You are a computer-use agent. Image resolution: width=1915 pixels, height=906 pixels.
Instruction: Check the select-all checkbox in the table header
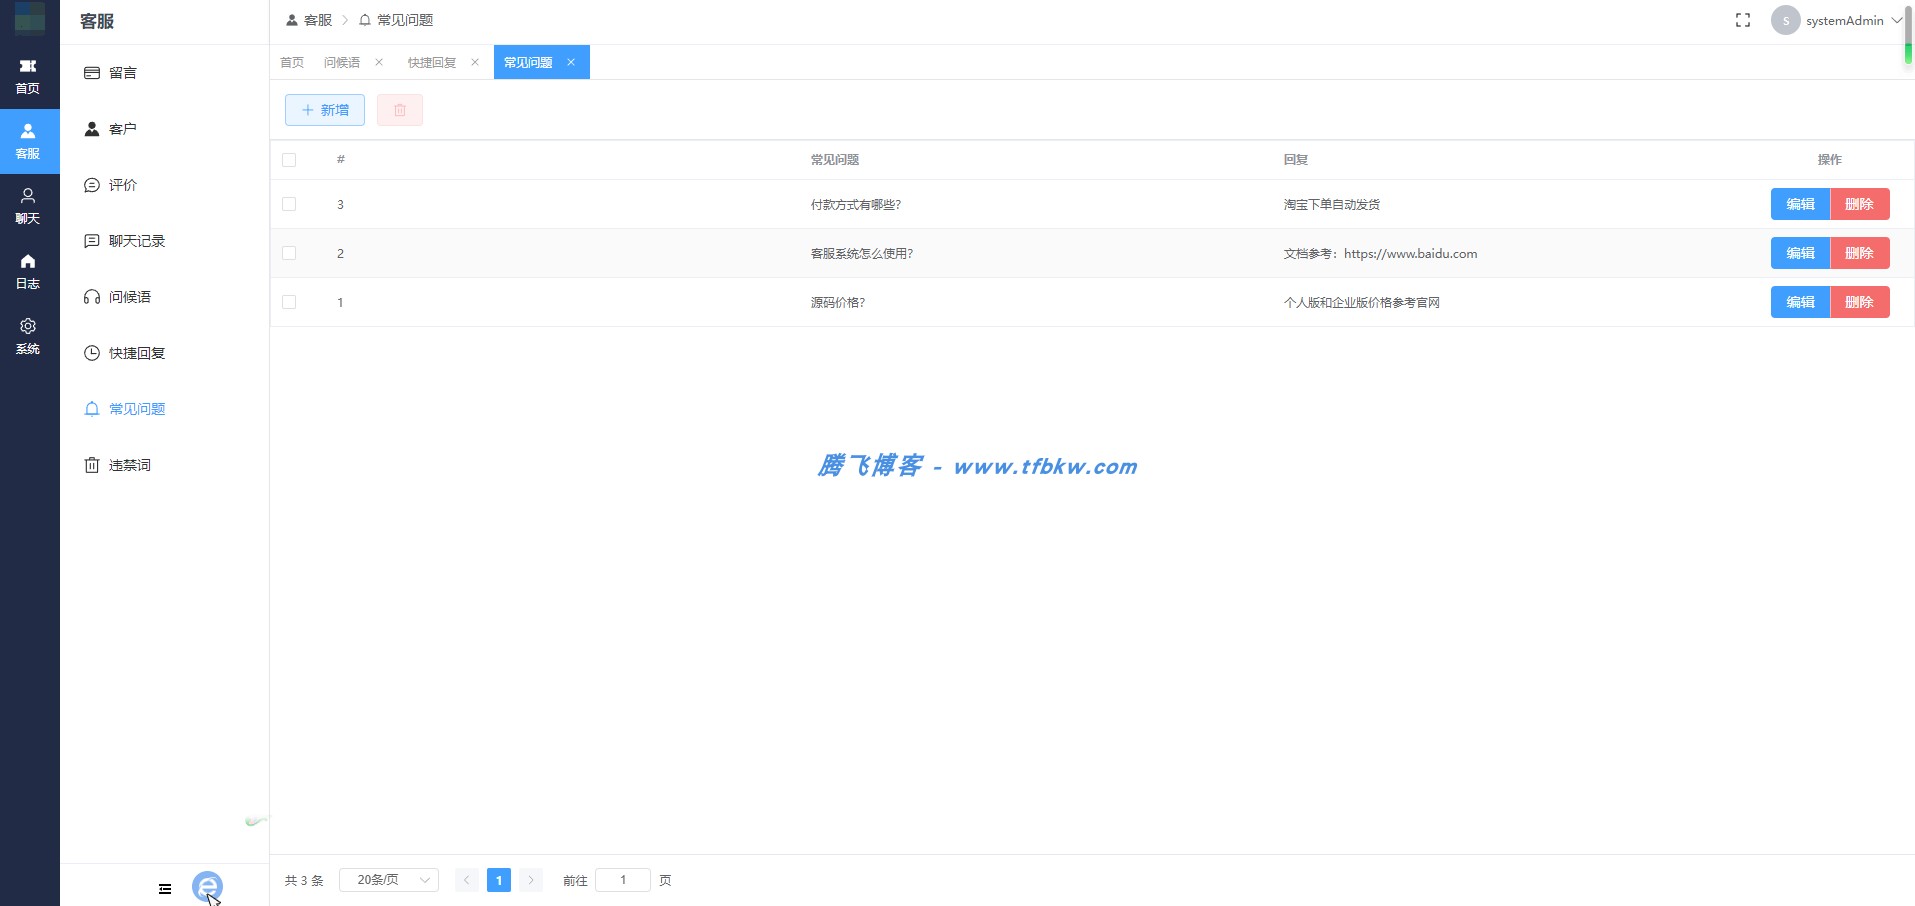(289, 160)
